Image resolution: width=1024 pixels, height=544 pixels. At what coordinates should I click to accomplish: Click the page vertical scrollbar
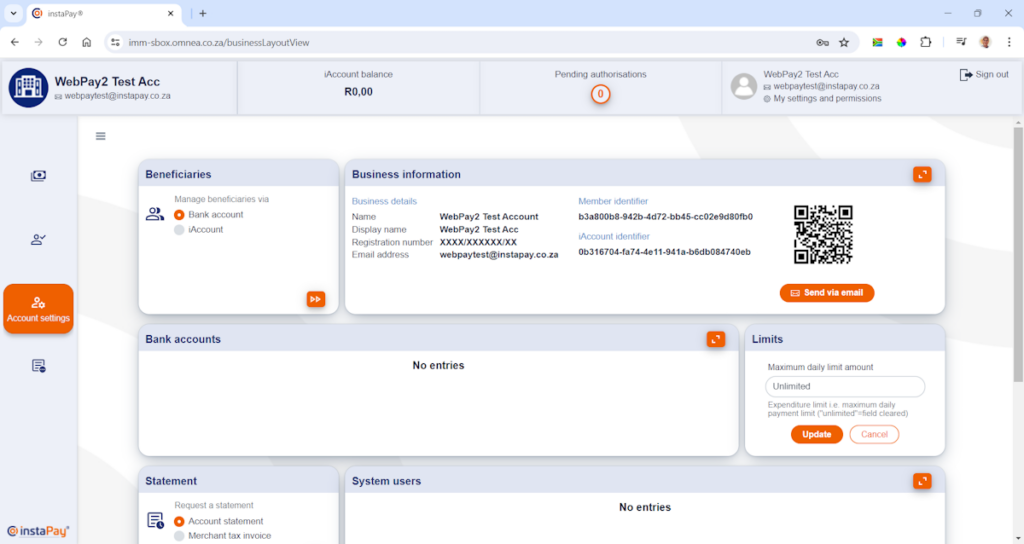tap(1018, 255)
